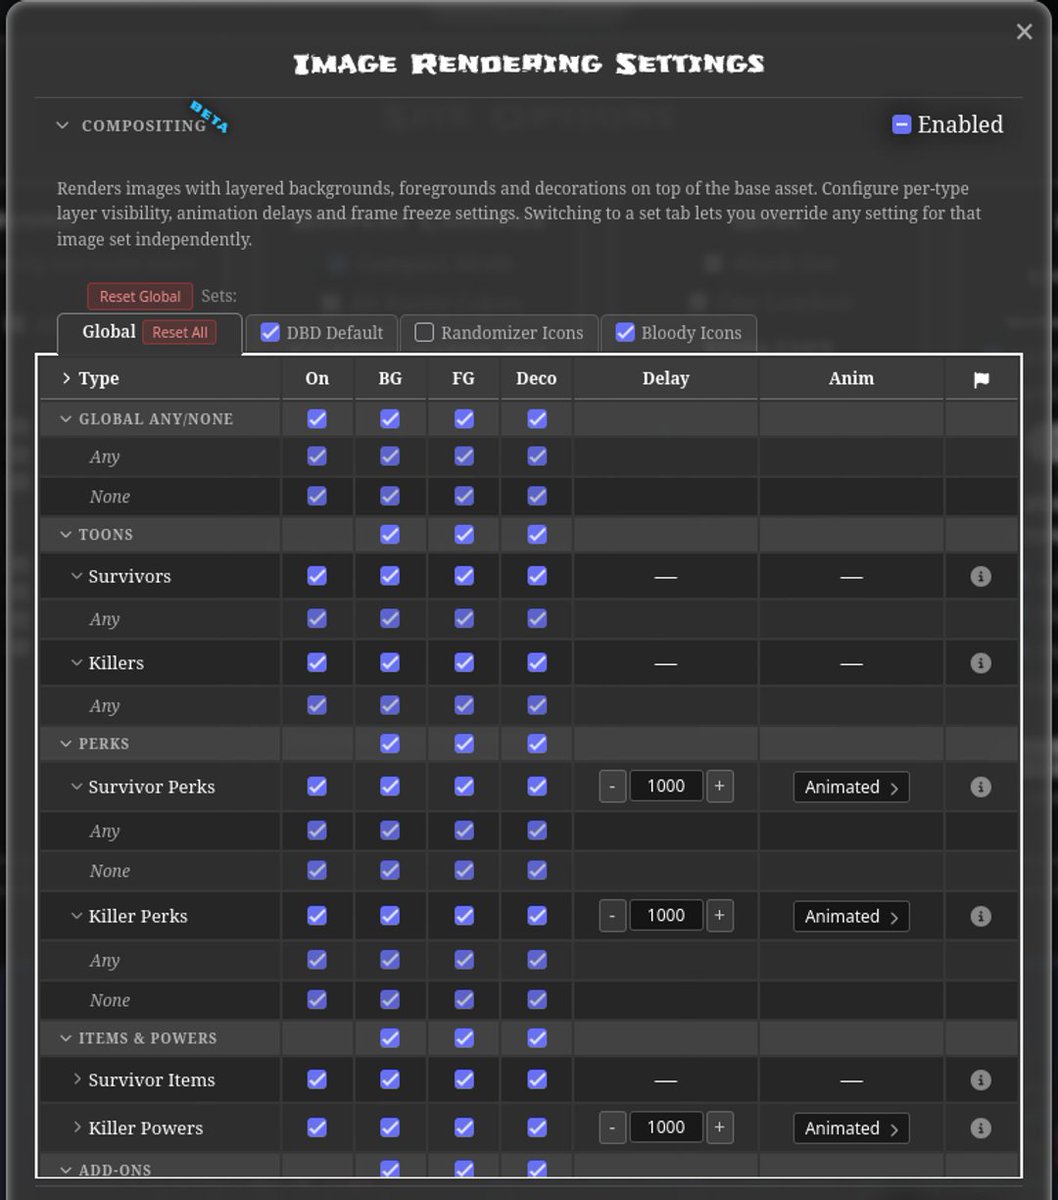The image size is (1058, 1200).
Task: Collapse the Global Any/None group
Action: (x=66, y=420)
